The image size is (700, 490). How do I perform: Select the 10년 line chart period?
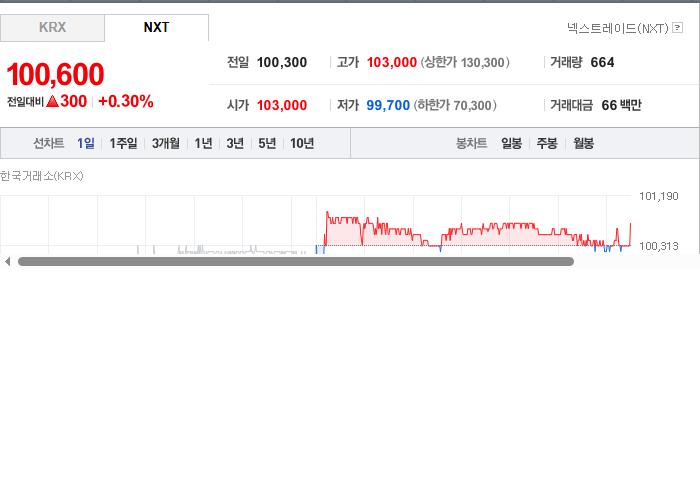pyautogui.click(x=302, y=143)
